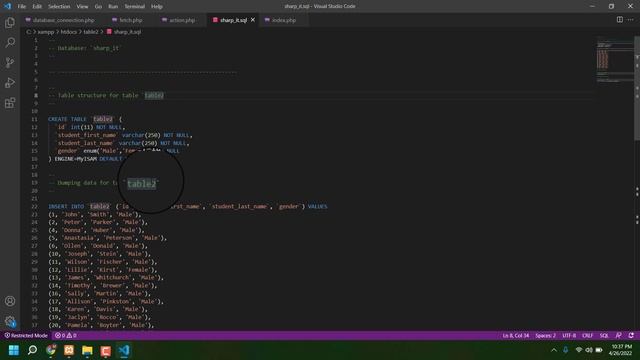Click the errors and warnings indicator
The height and width of the screenshot is (360, 640).
coord(66,336)
